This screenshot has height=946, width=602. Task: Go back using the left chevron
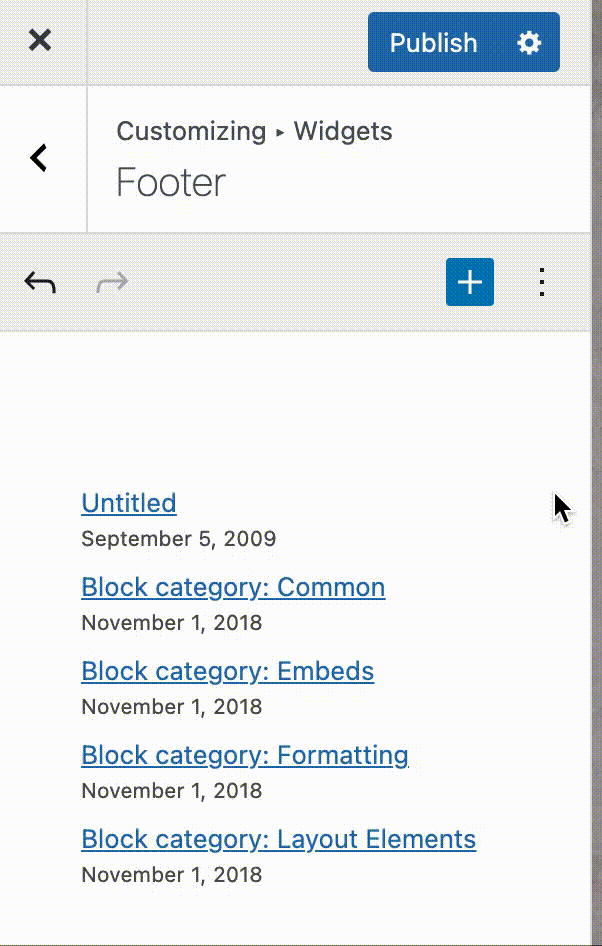pyautogui.click(x=40, y=158)
